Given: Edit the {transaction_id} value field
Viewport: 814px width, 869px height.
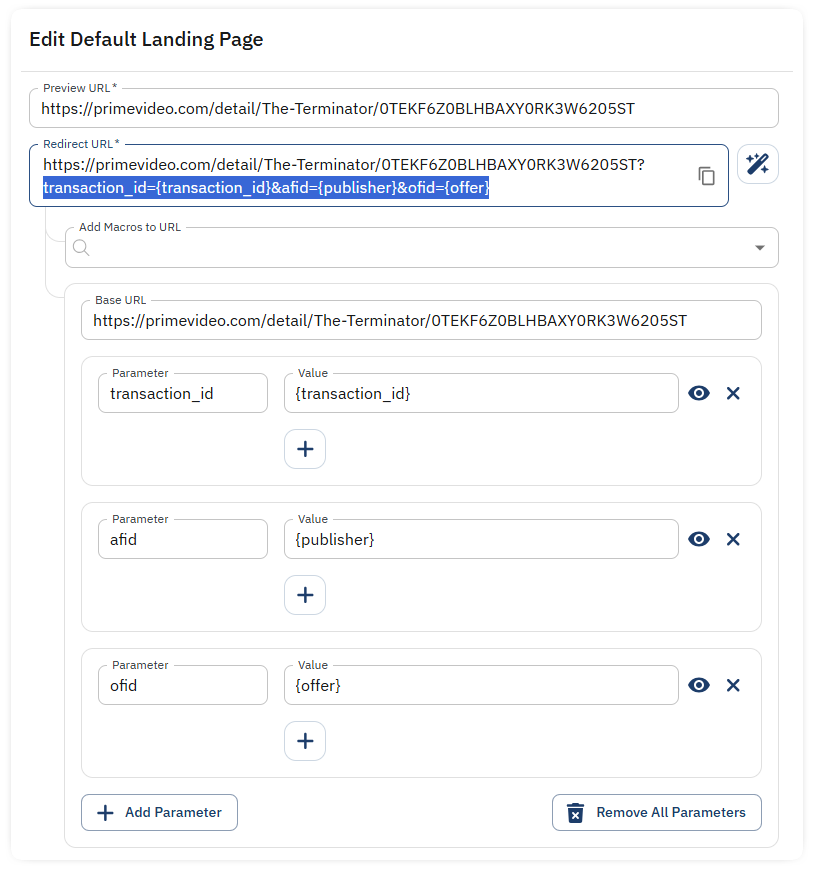Looking at the screenshot, I should pos(481,393).
